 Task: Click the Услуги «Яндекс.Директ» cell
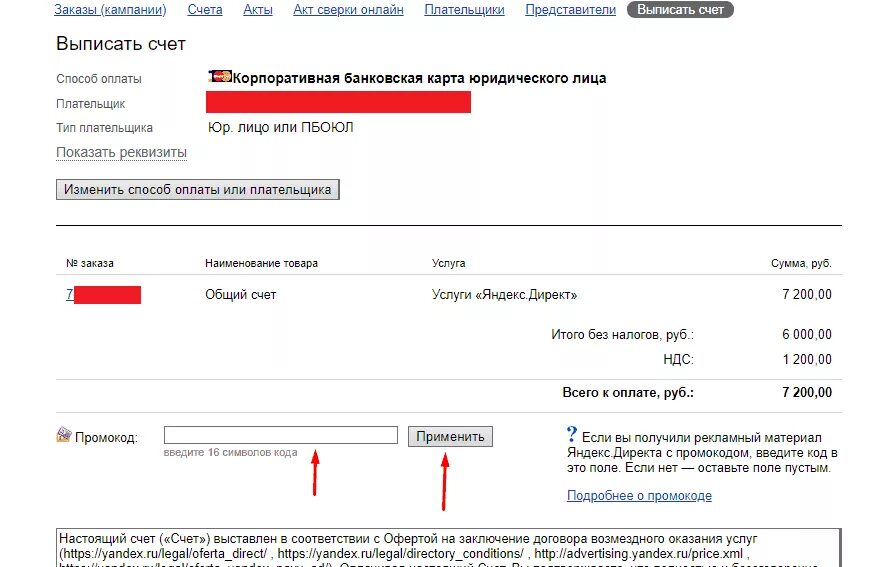(505, 295)
